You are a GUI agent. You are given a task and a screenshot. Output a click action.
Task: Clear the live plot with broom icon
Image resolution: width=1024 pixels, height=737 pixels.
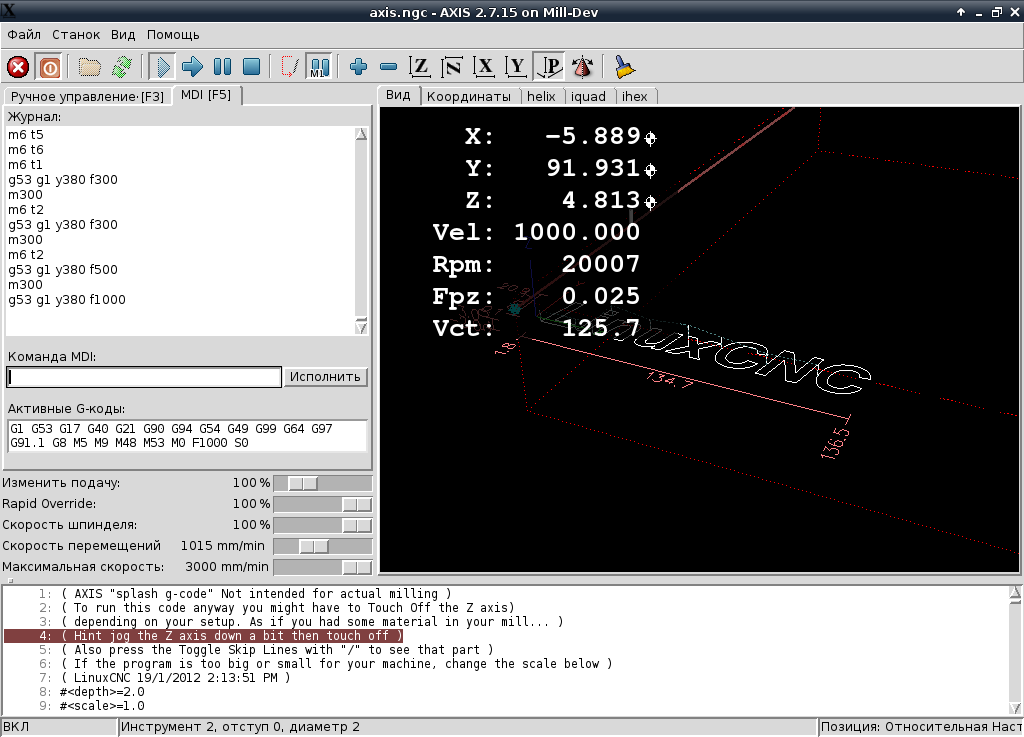pyautogui.click(x=625, y=67)
